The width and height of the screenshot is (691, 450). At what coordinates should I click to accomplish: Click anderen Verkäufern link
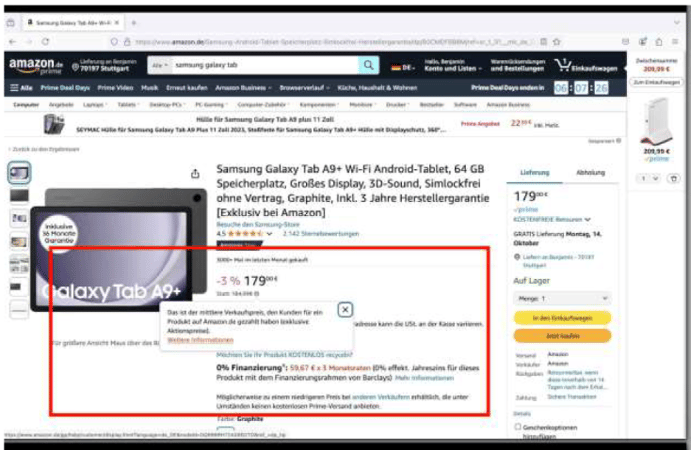pyautogui.click(x=381, y=397)
